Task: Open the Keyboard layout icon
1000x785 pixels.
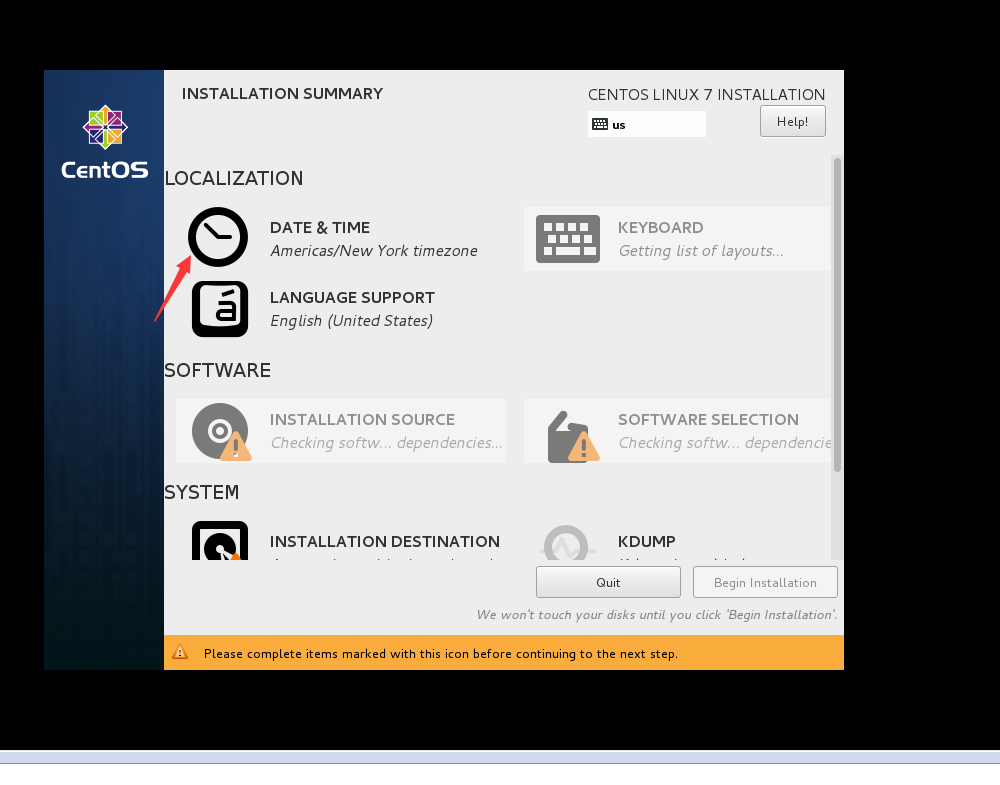Action: (568, 239)
